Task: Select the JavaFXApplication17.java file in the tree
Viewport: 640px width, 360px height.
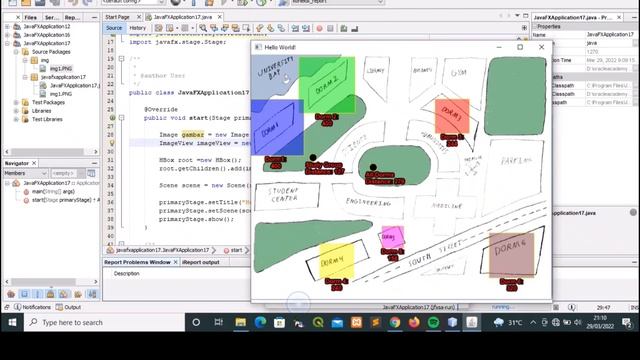Action: pos(74,85)
